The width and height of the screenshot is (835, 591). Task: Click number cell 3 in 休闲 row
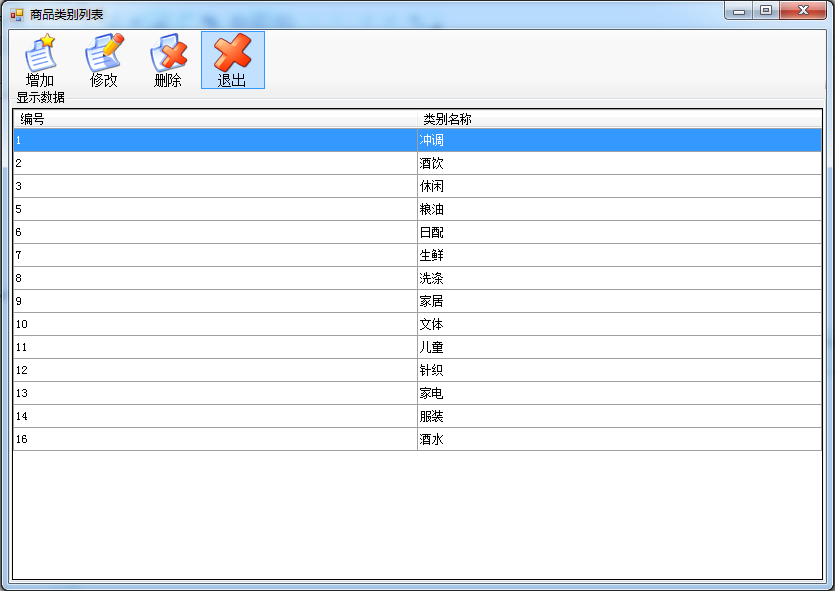215,186
